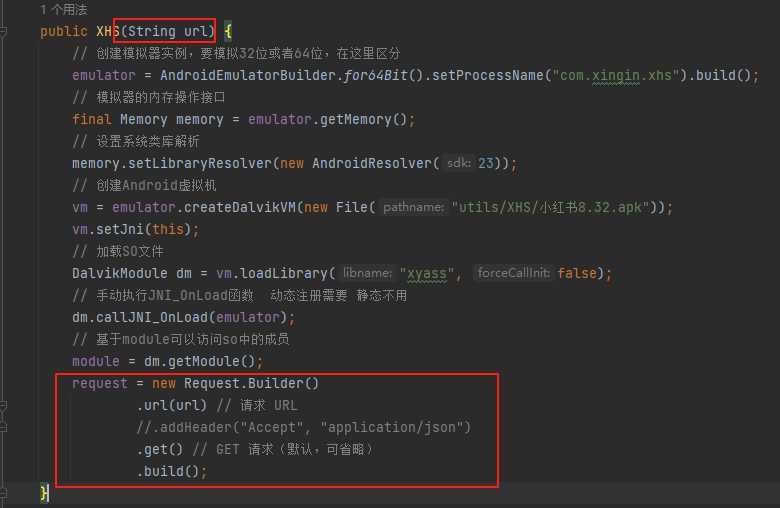Click the "String url" constructor parameter
Screen dimensions: 780x508
point(167,31)
